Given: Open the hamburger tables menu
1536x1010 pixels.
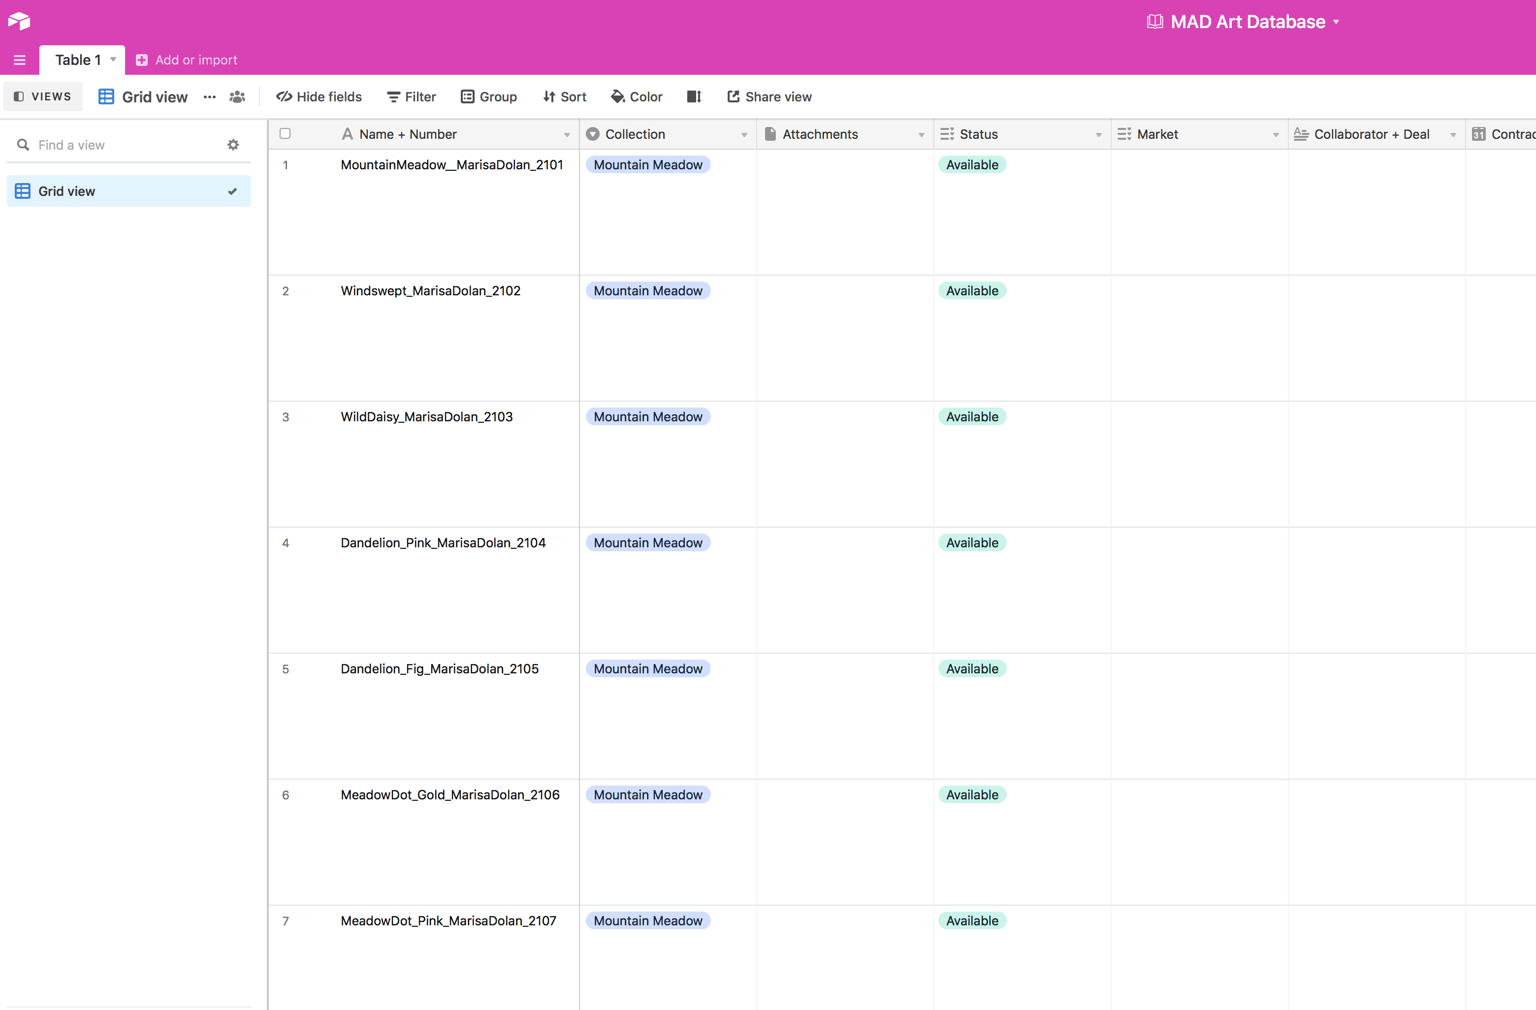Looking at the screenshot, I should [x=19, y=60].
